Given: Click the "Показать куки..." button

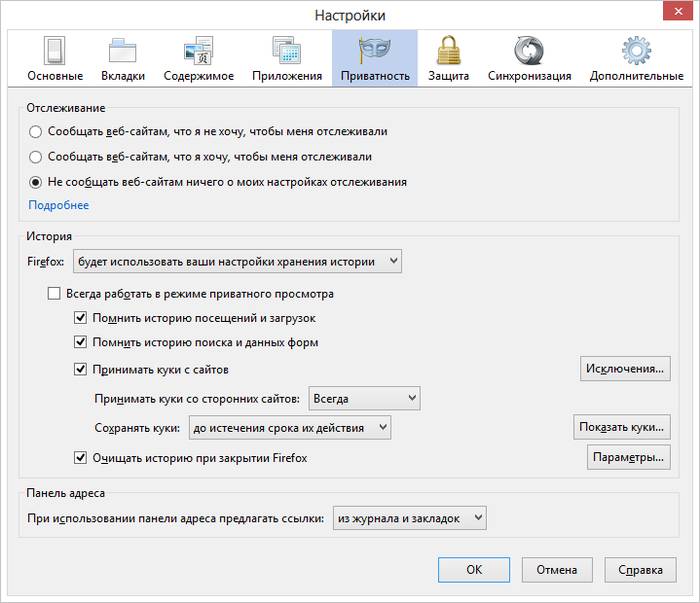Looking at the screenshot, I should click(x=620, y=427).
